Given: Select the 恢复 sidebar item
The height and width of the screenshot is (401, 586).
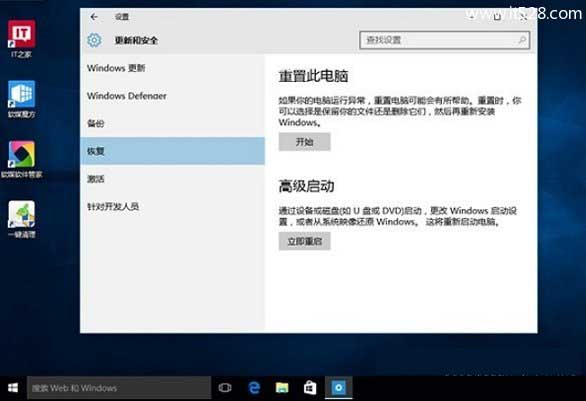Looking at the screenshot, I should 172,151.
